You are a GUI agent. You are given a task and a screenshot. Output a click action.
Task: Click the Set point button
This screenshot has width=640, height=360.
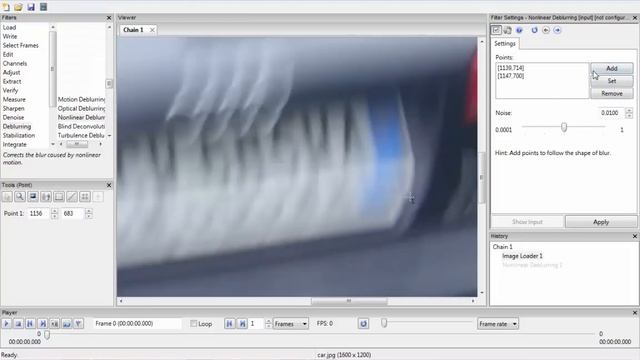611,81
